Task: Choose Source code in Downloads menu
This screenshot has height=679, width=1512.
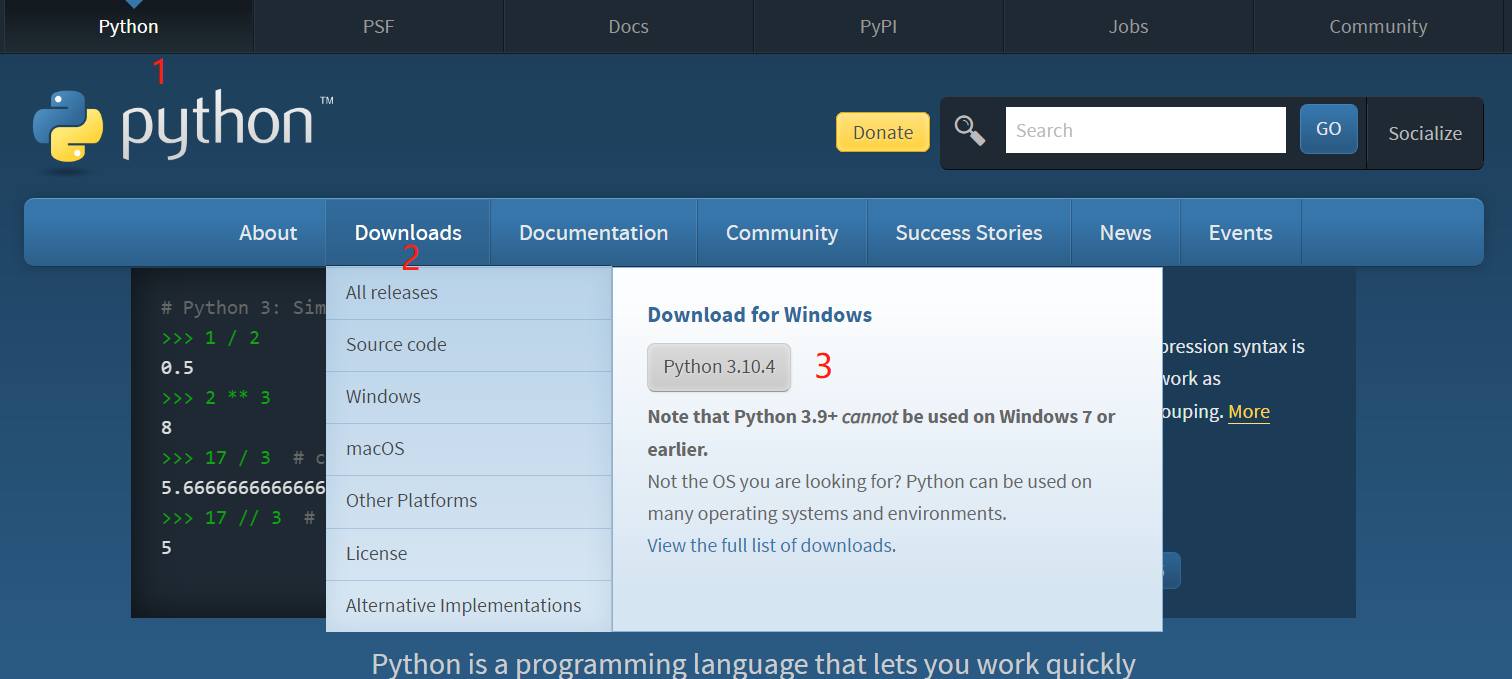Action: click(x=396, y=345)
